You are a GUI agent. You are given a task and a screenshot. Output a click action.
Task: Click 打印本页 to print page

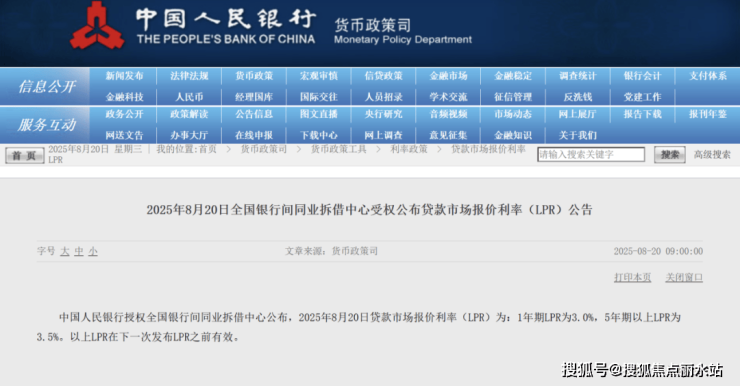(632, 277)
